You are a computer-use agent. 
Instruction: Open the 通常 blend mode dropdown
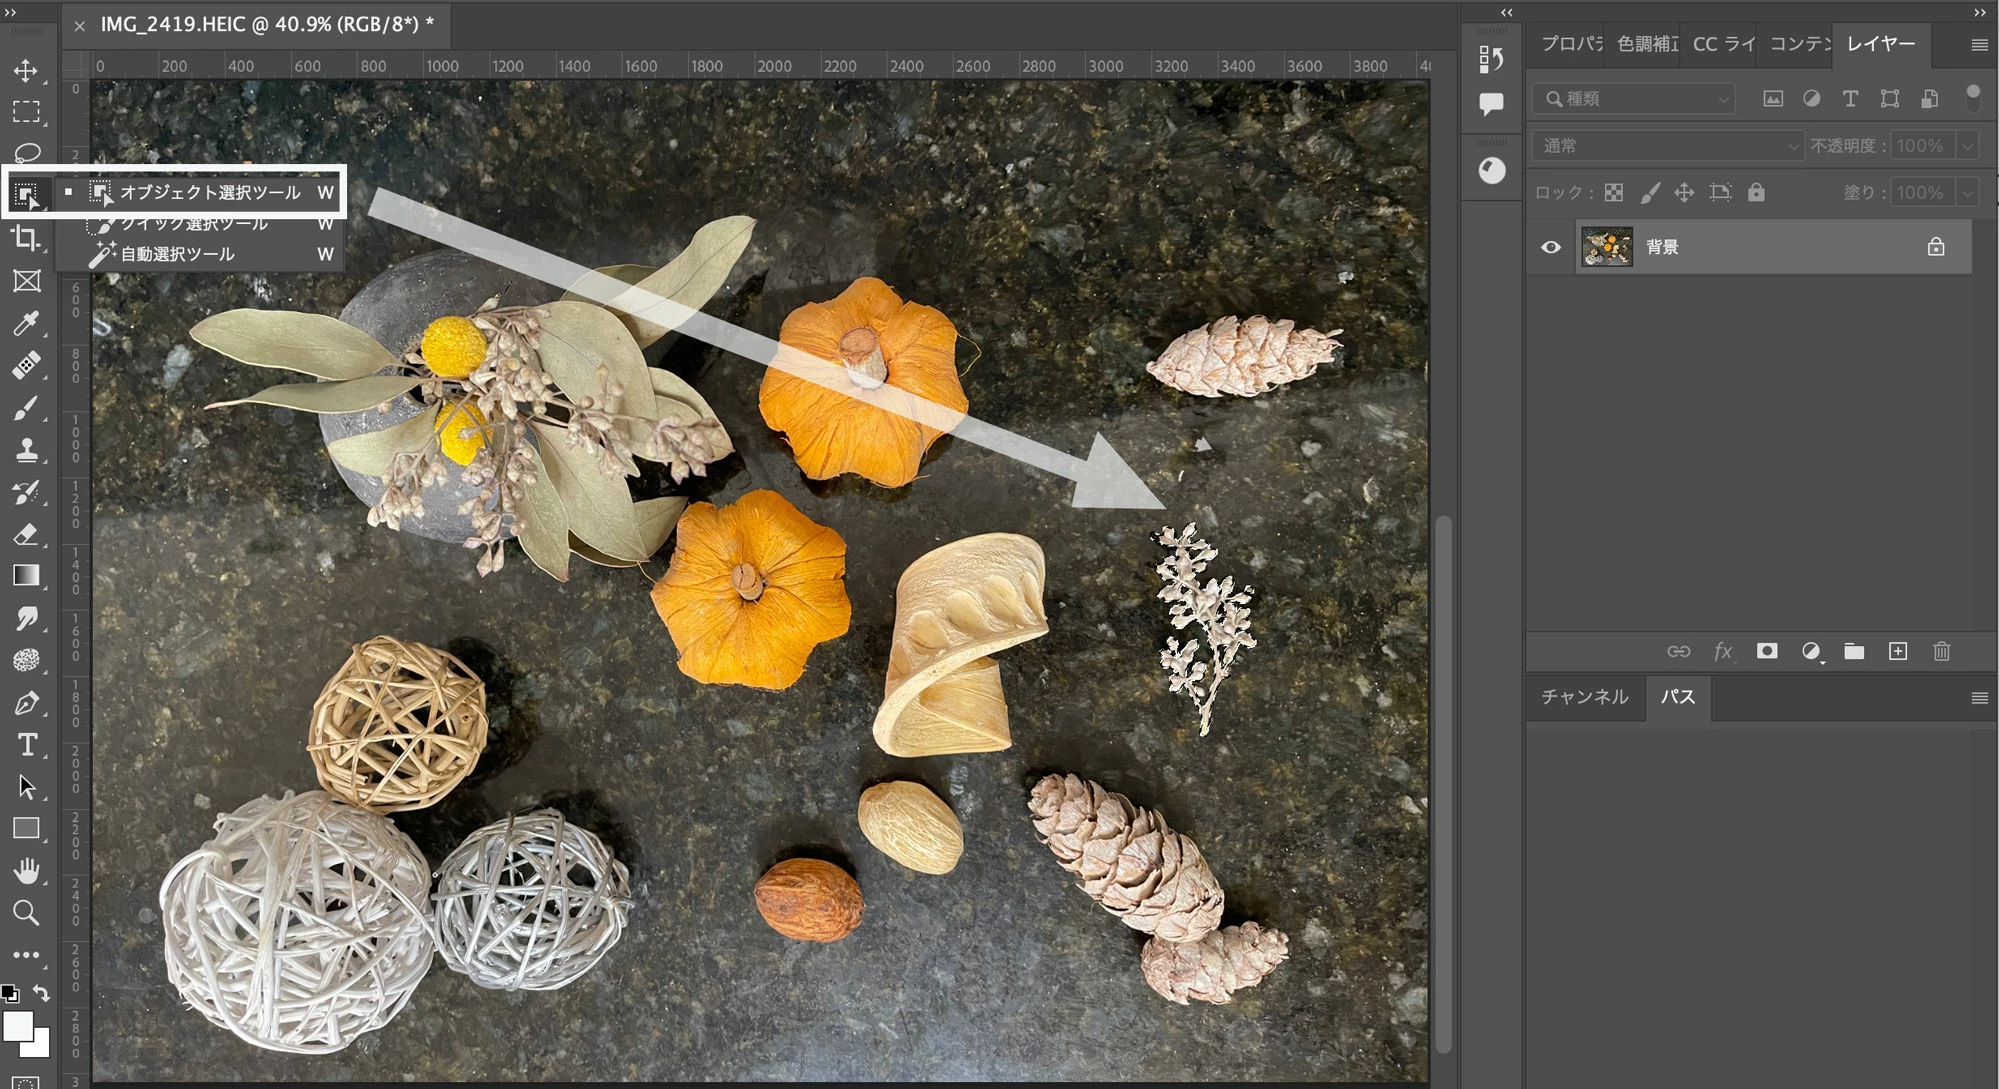coord(1668,146)
